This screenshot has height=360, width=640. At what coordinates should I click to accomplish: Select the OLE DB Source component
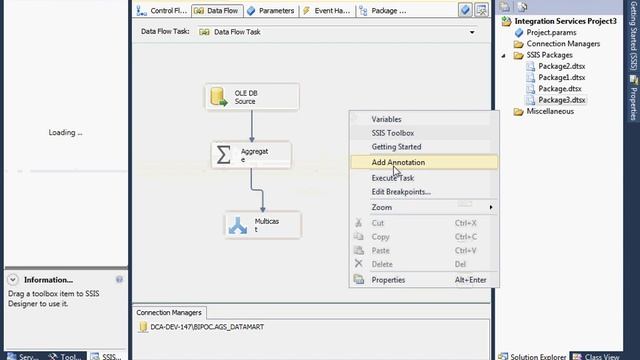click(252, 97)
